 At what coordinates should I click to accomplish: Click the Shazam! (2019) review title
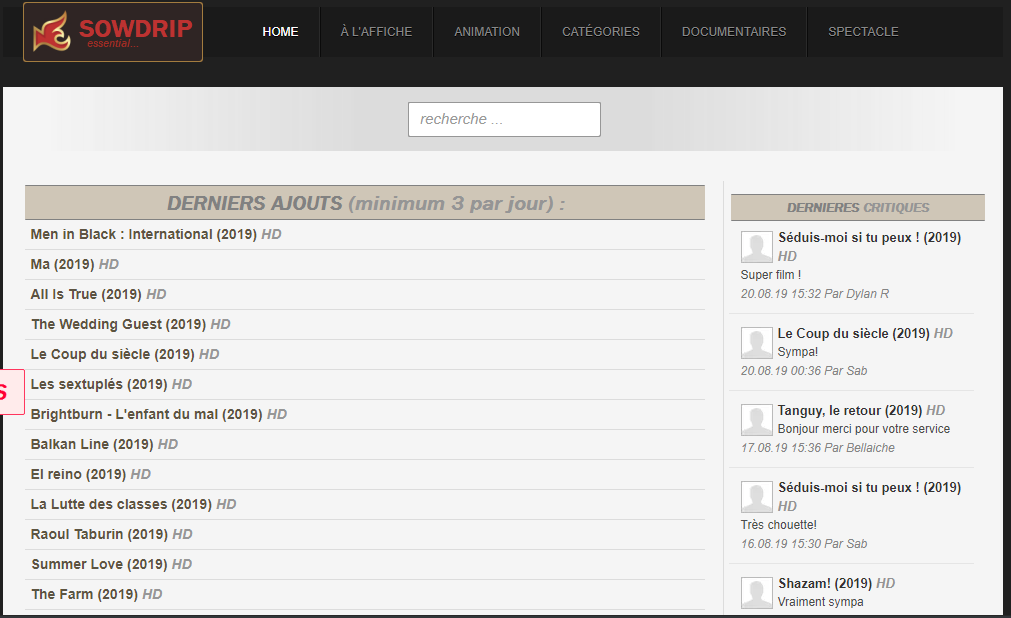coord(825,583)
